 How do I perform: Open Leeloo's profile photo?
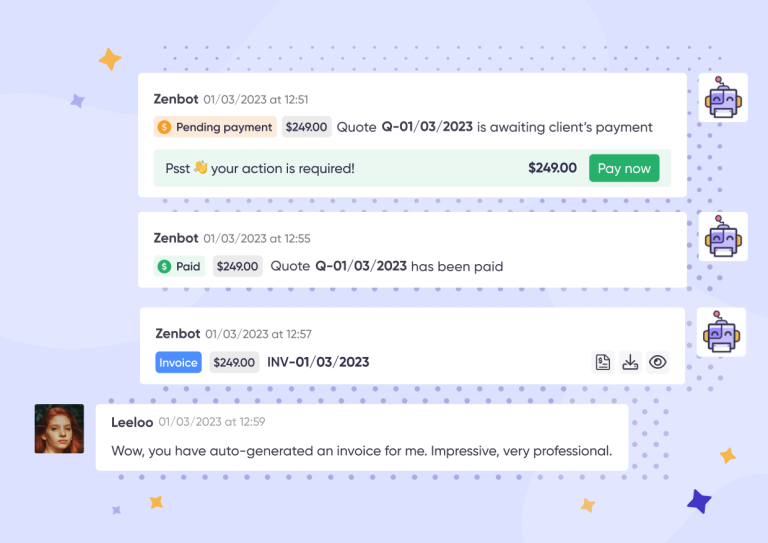(x=59, y=428)
